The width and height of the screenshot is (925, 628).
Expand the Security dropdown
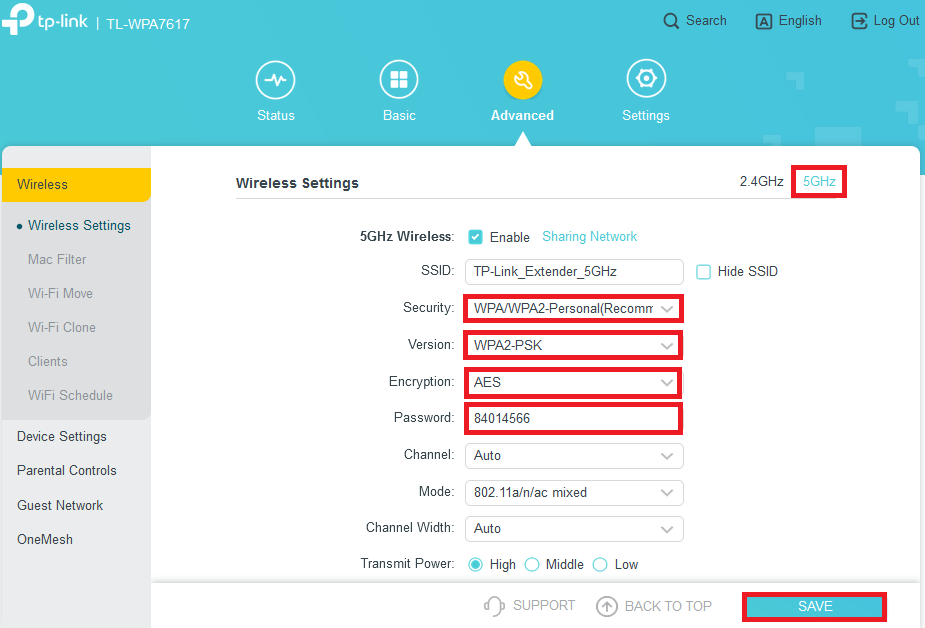tap(573, 309)
